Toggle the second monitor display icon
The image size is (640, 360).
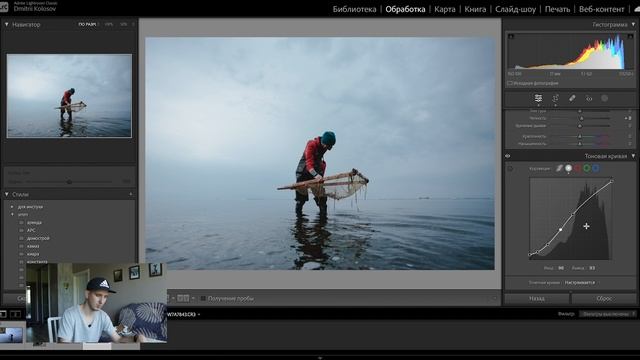point(16,314)
